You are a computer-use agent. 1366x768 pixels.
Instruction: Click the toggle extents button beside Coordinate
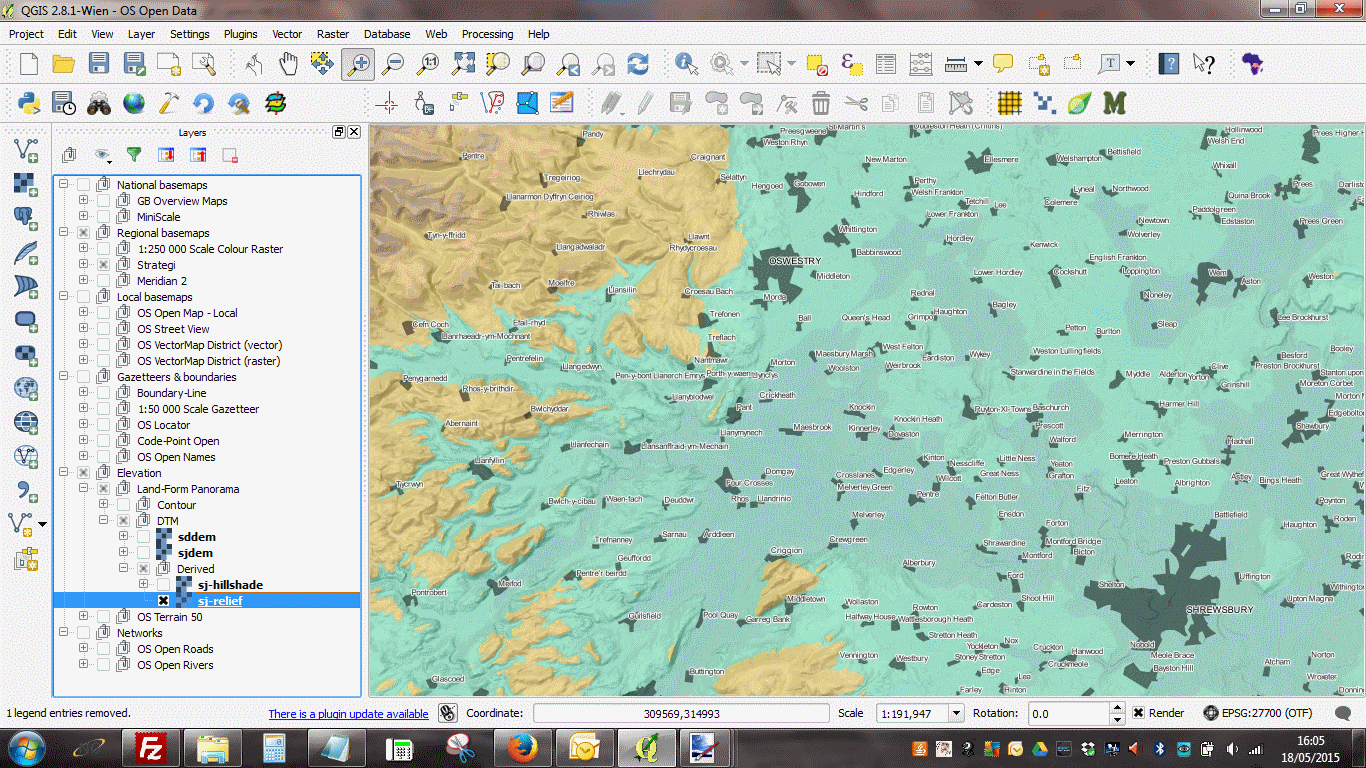click(x=447, y=713)
